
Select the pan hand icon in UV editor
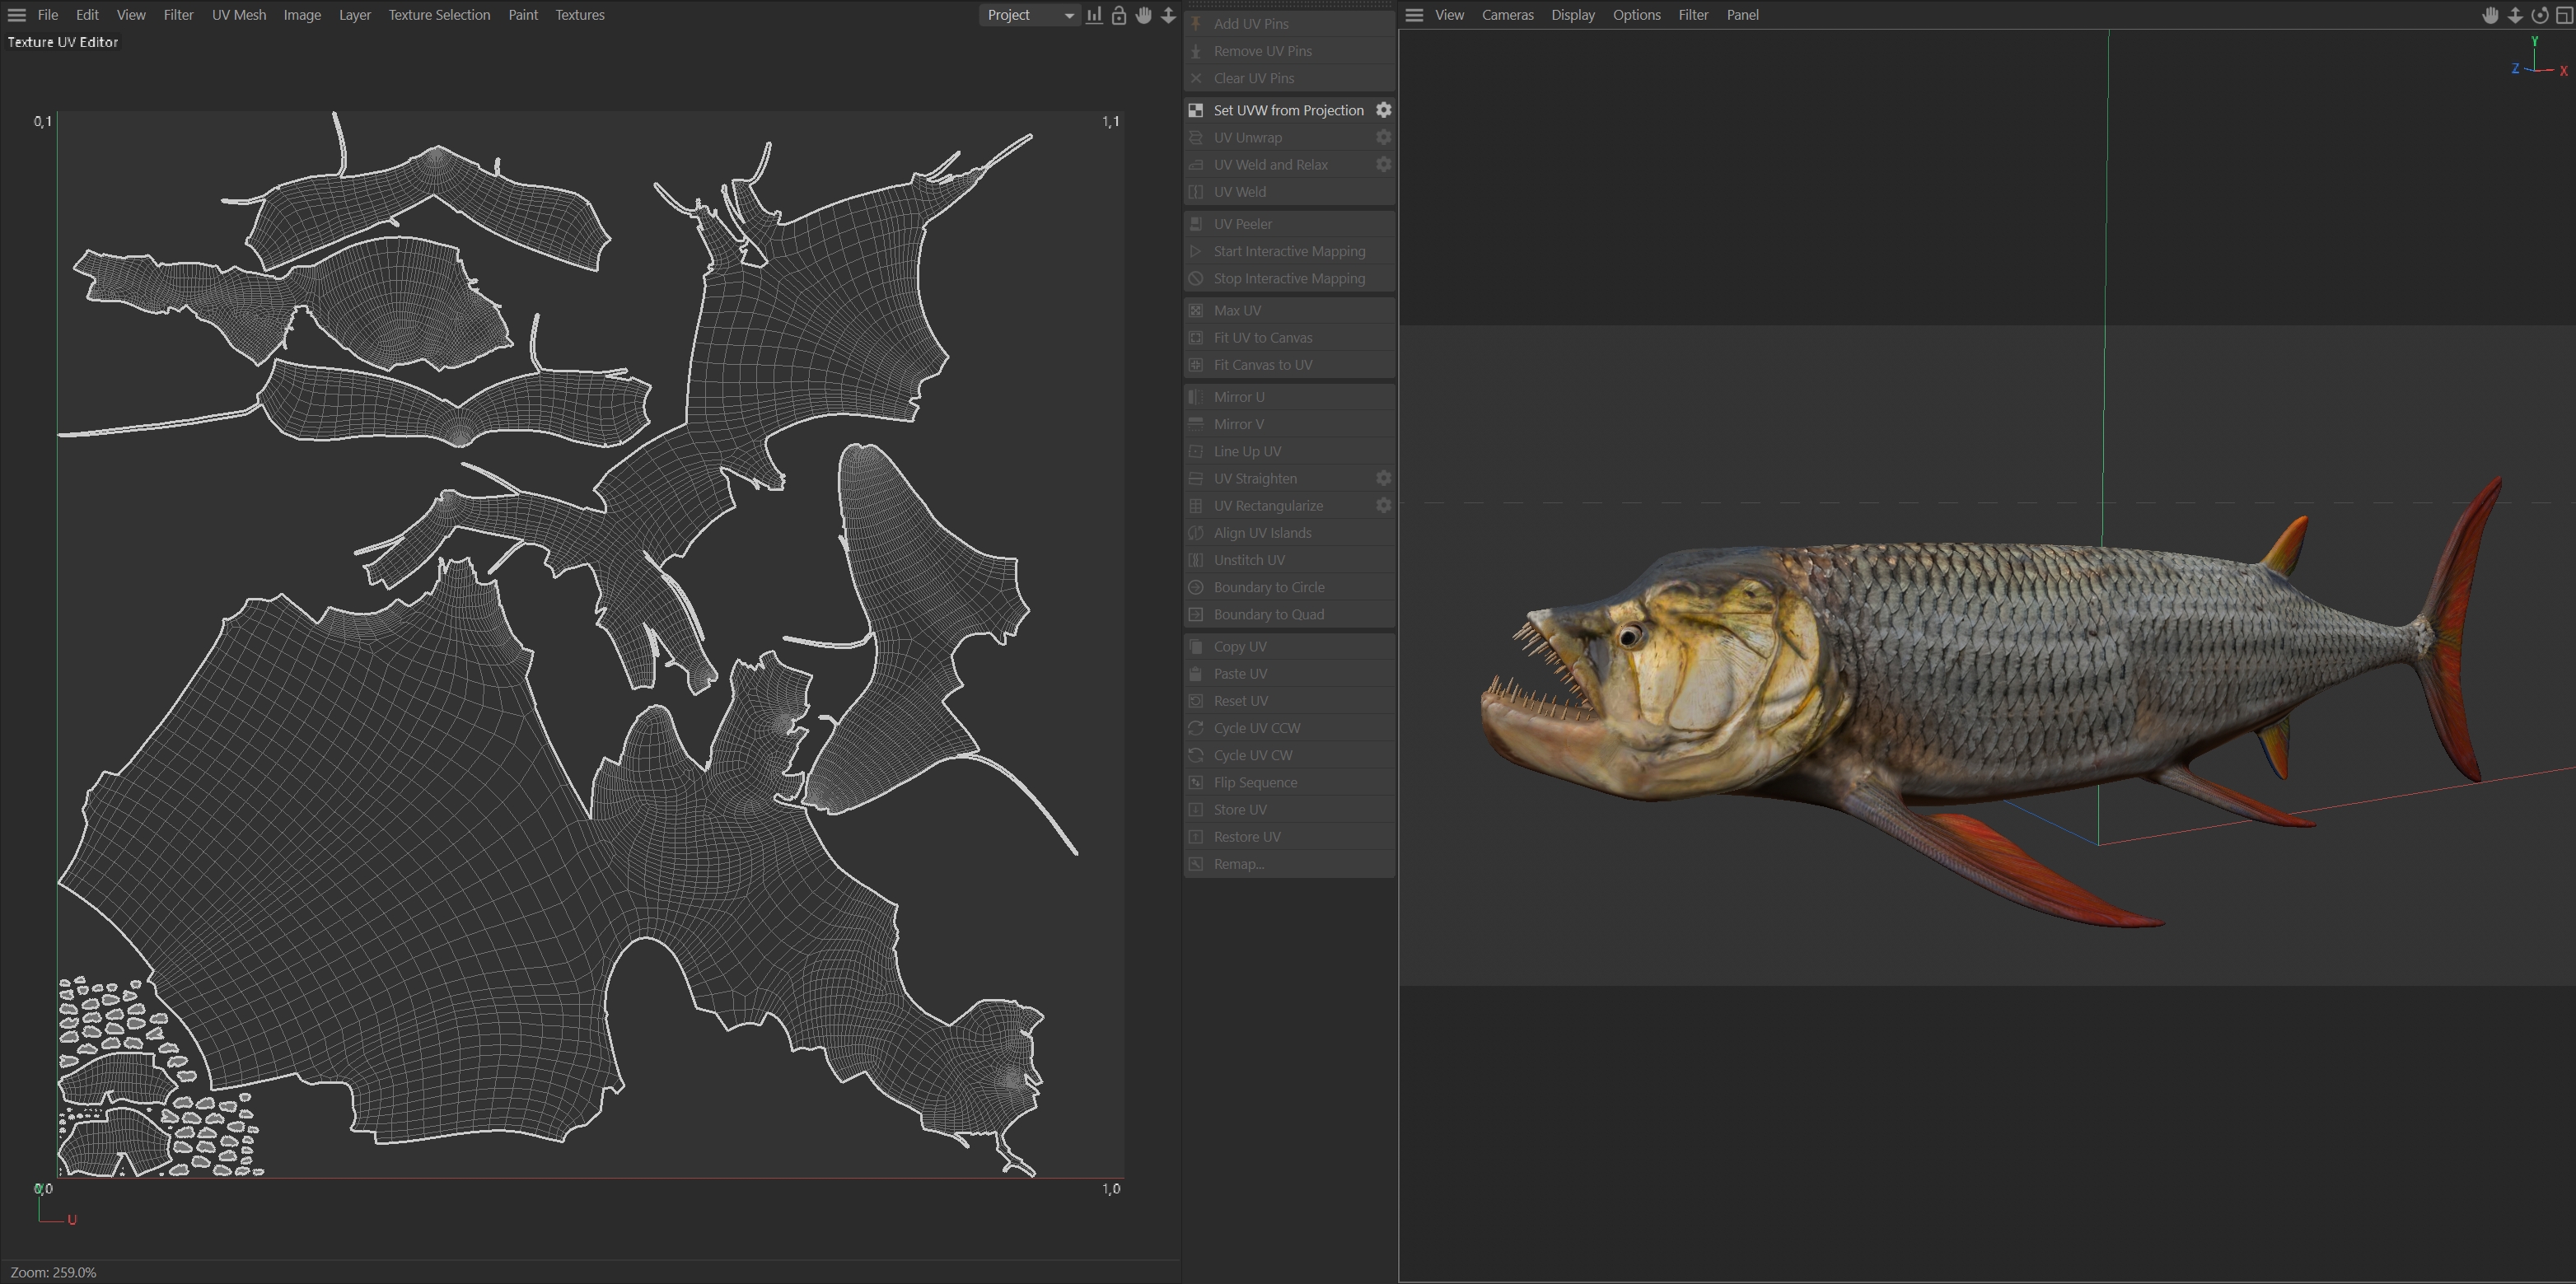(1144, 15)
